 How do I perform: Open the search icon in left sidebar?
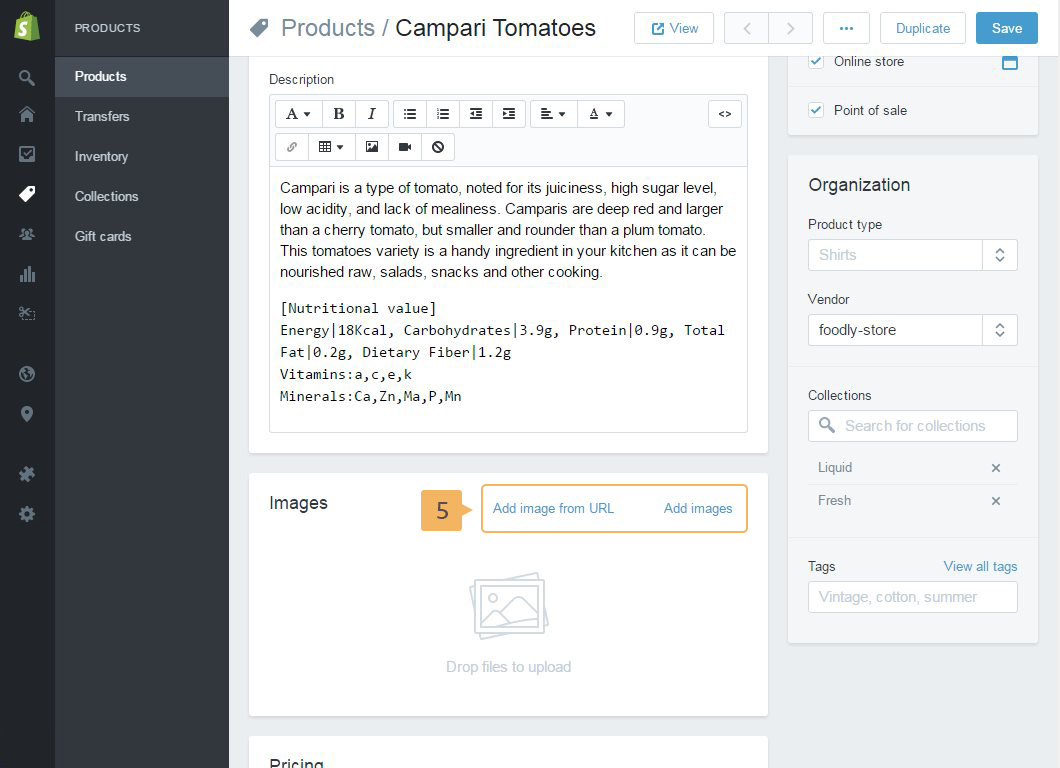click(27, 77)
